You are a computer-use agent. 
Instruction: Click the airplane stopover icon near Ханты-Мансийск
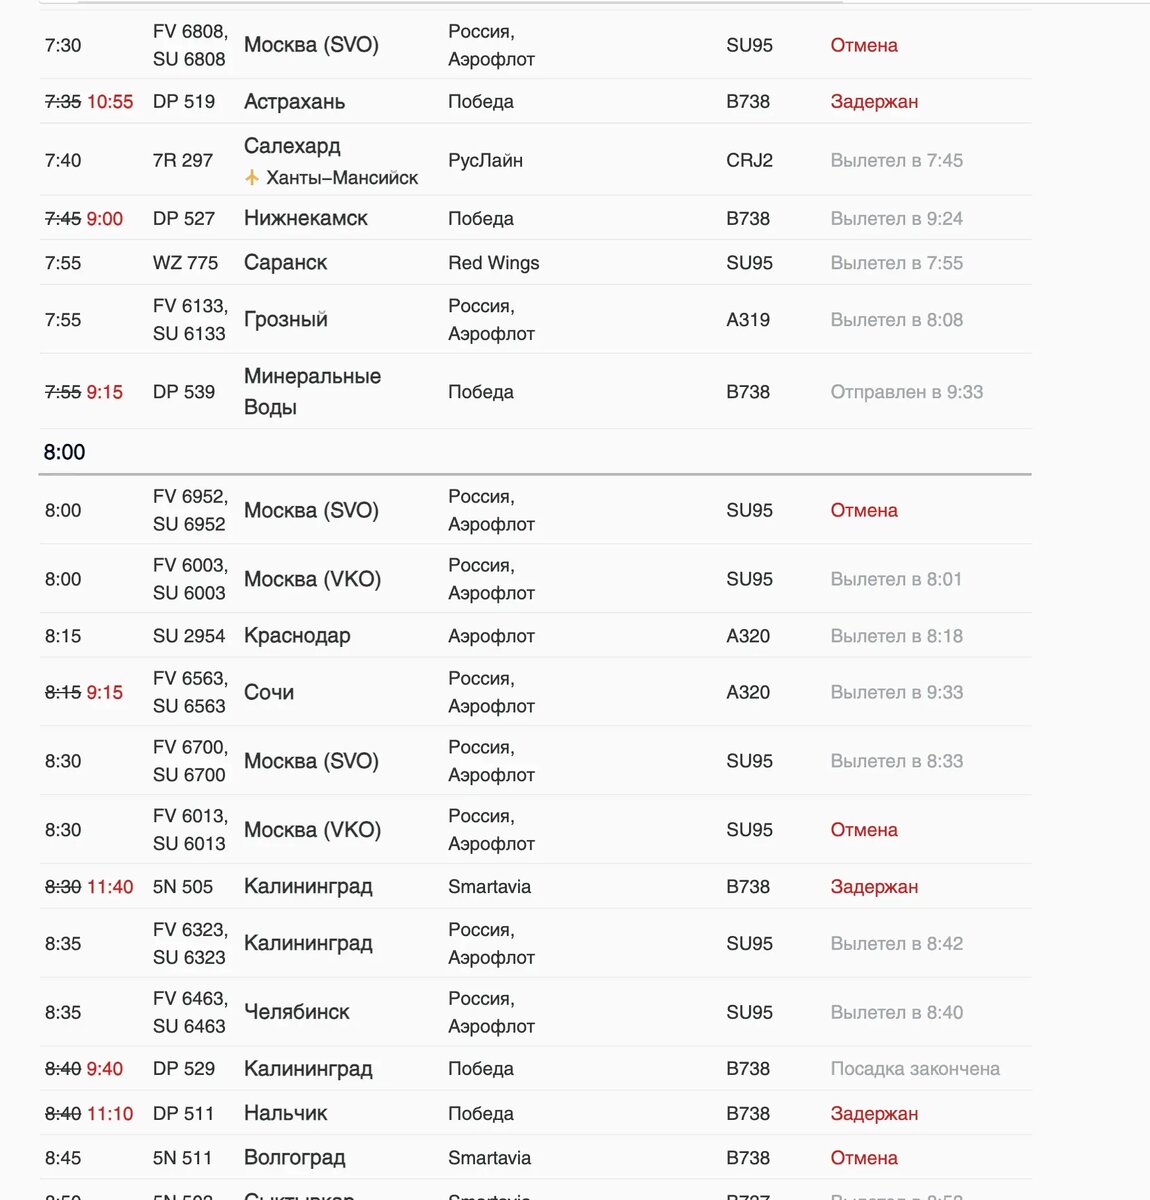click(x=252, y=178)
